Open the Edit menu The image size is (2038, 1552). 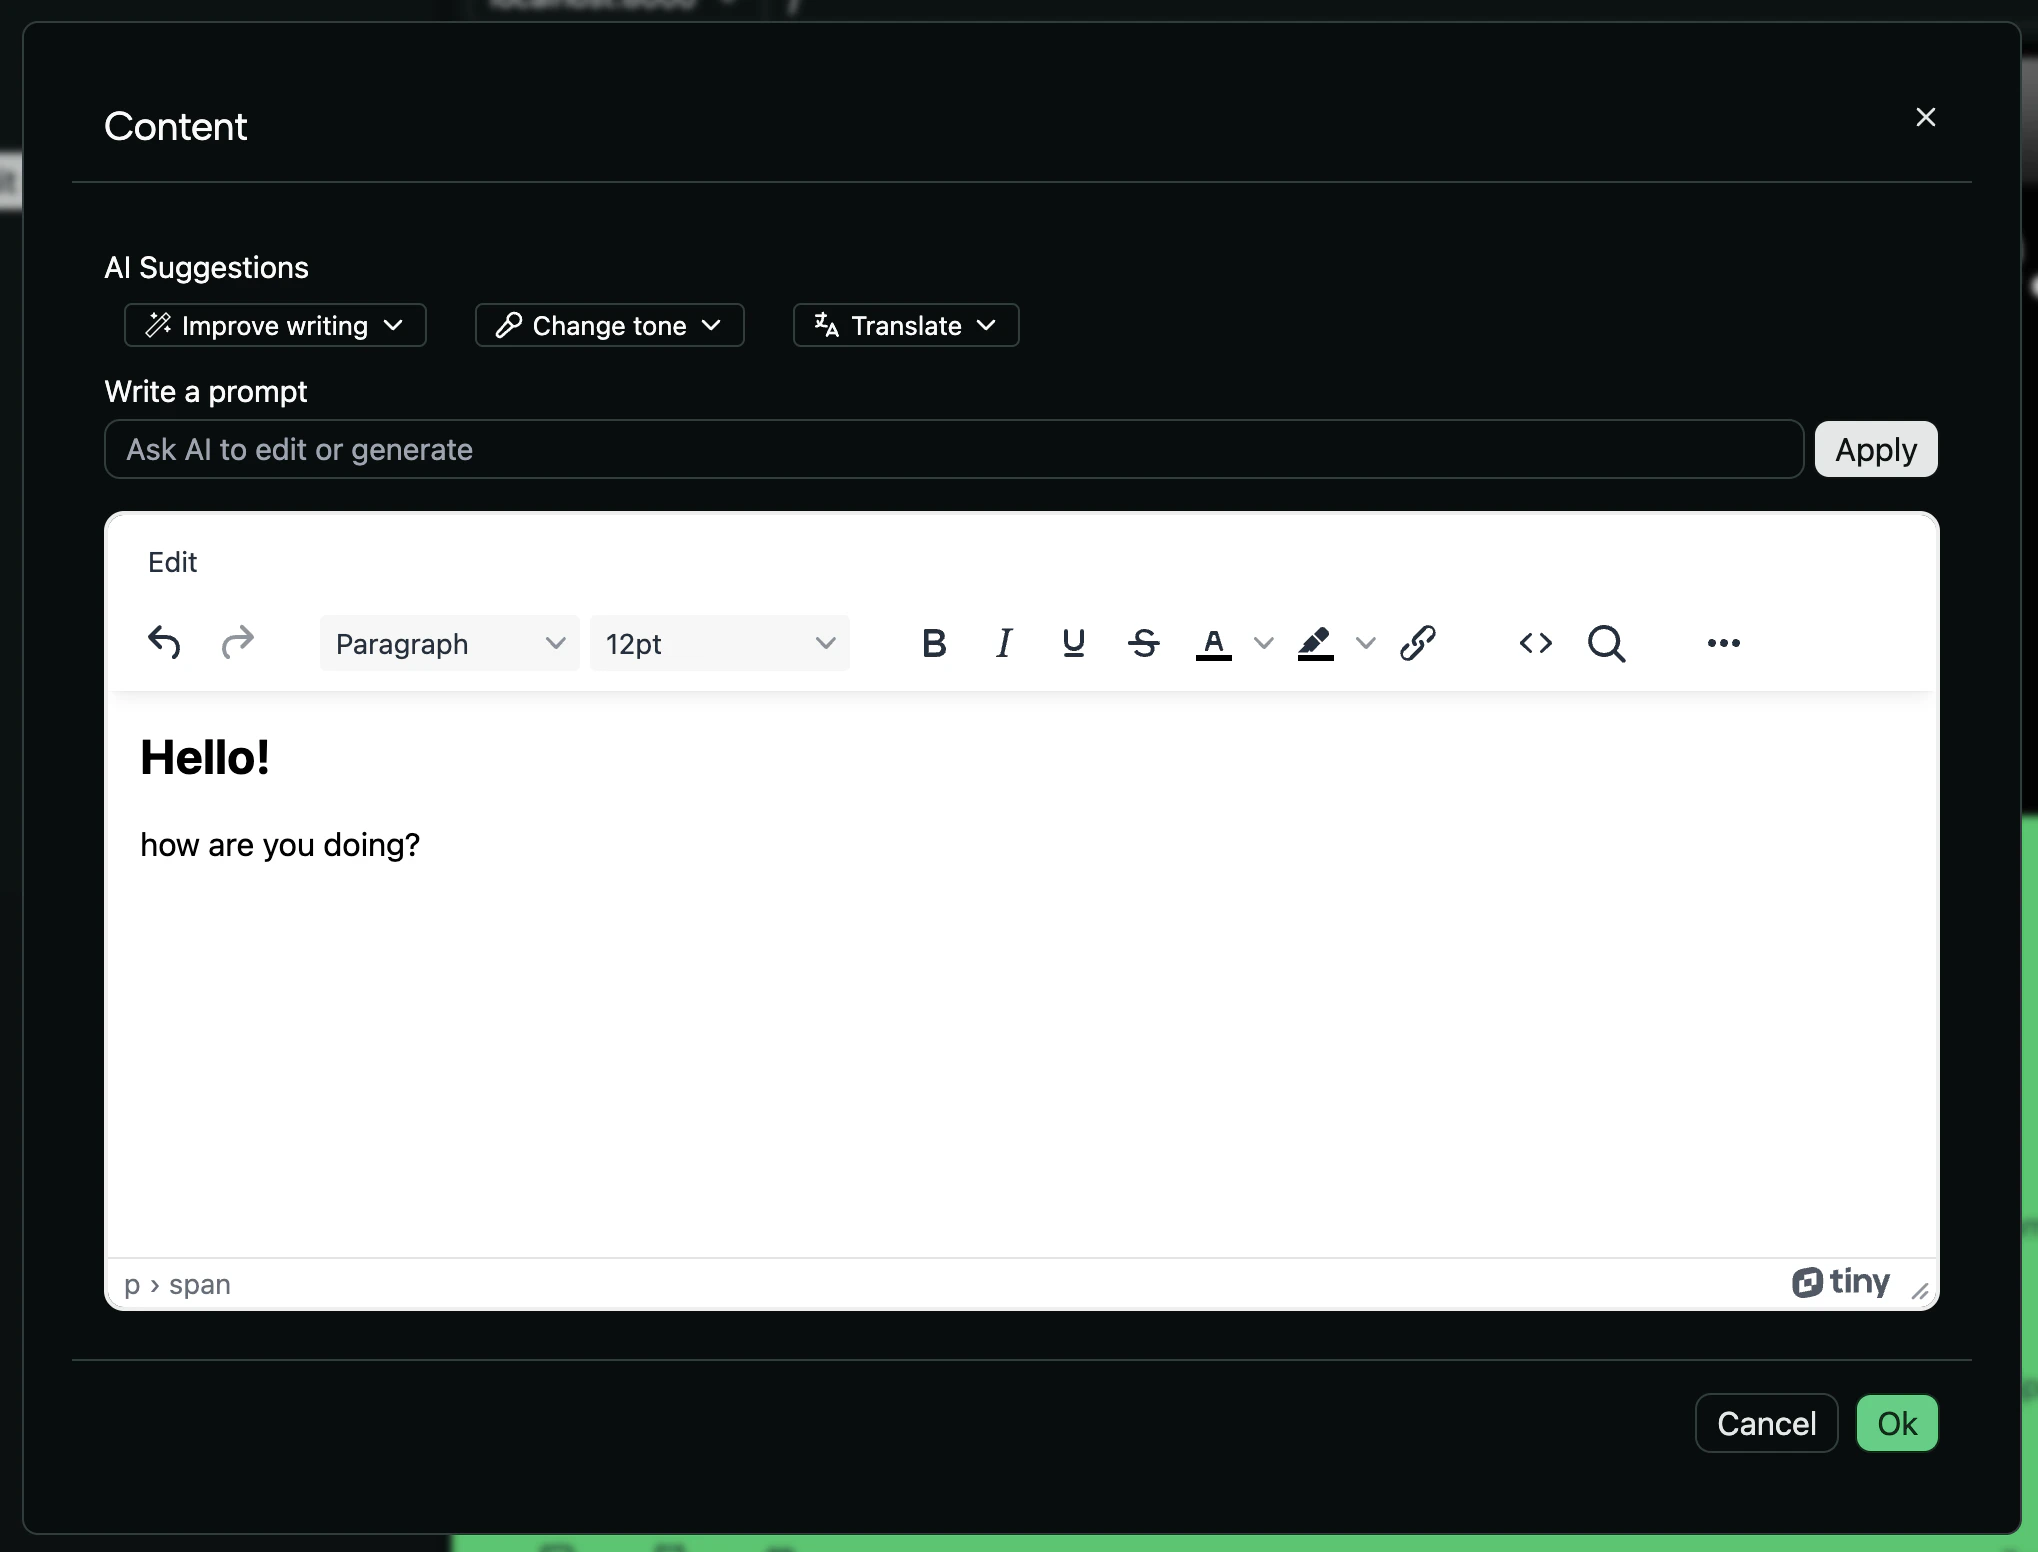pos(172,562)
